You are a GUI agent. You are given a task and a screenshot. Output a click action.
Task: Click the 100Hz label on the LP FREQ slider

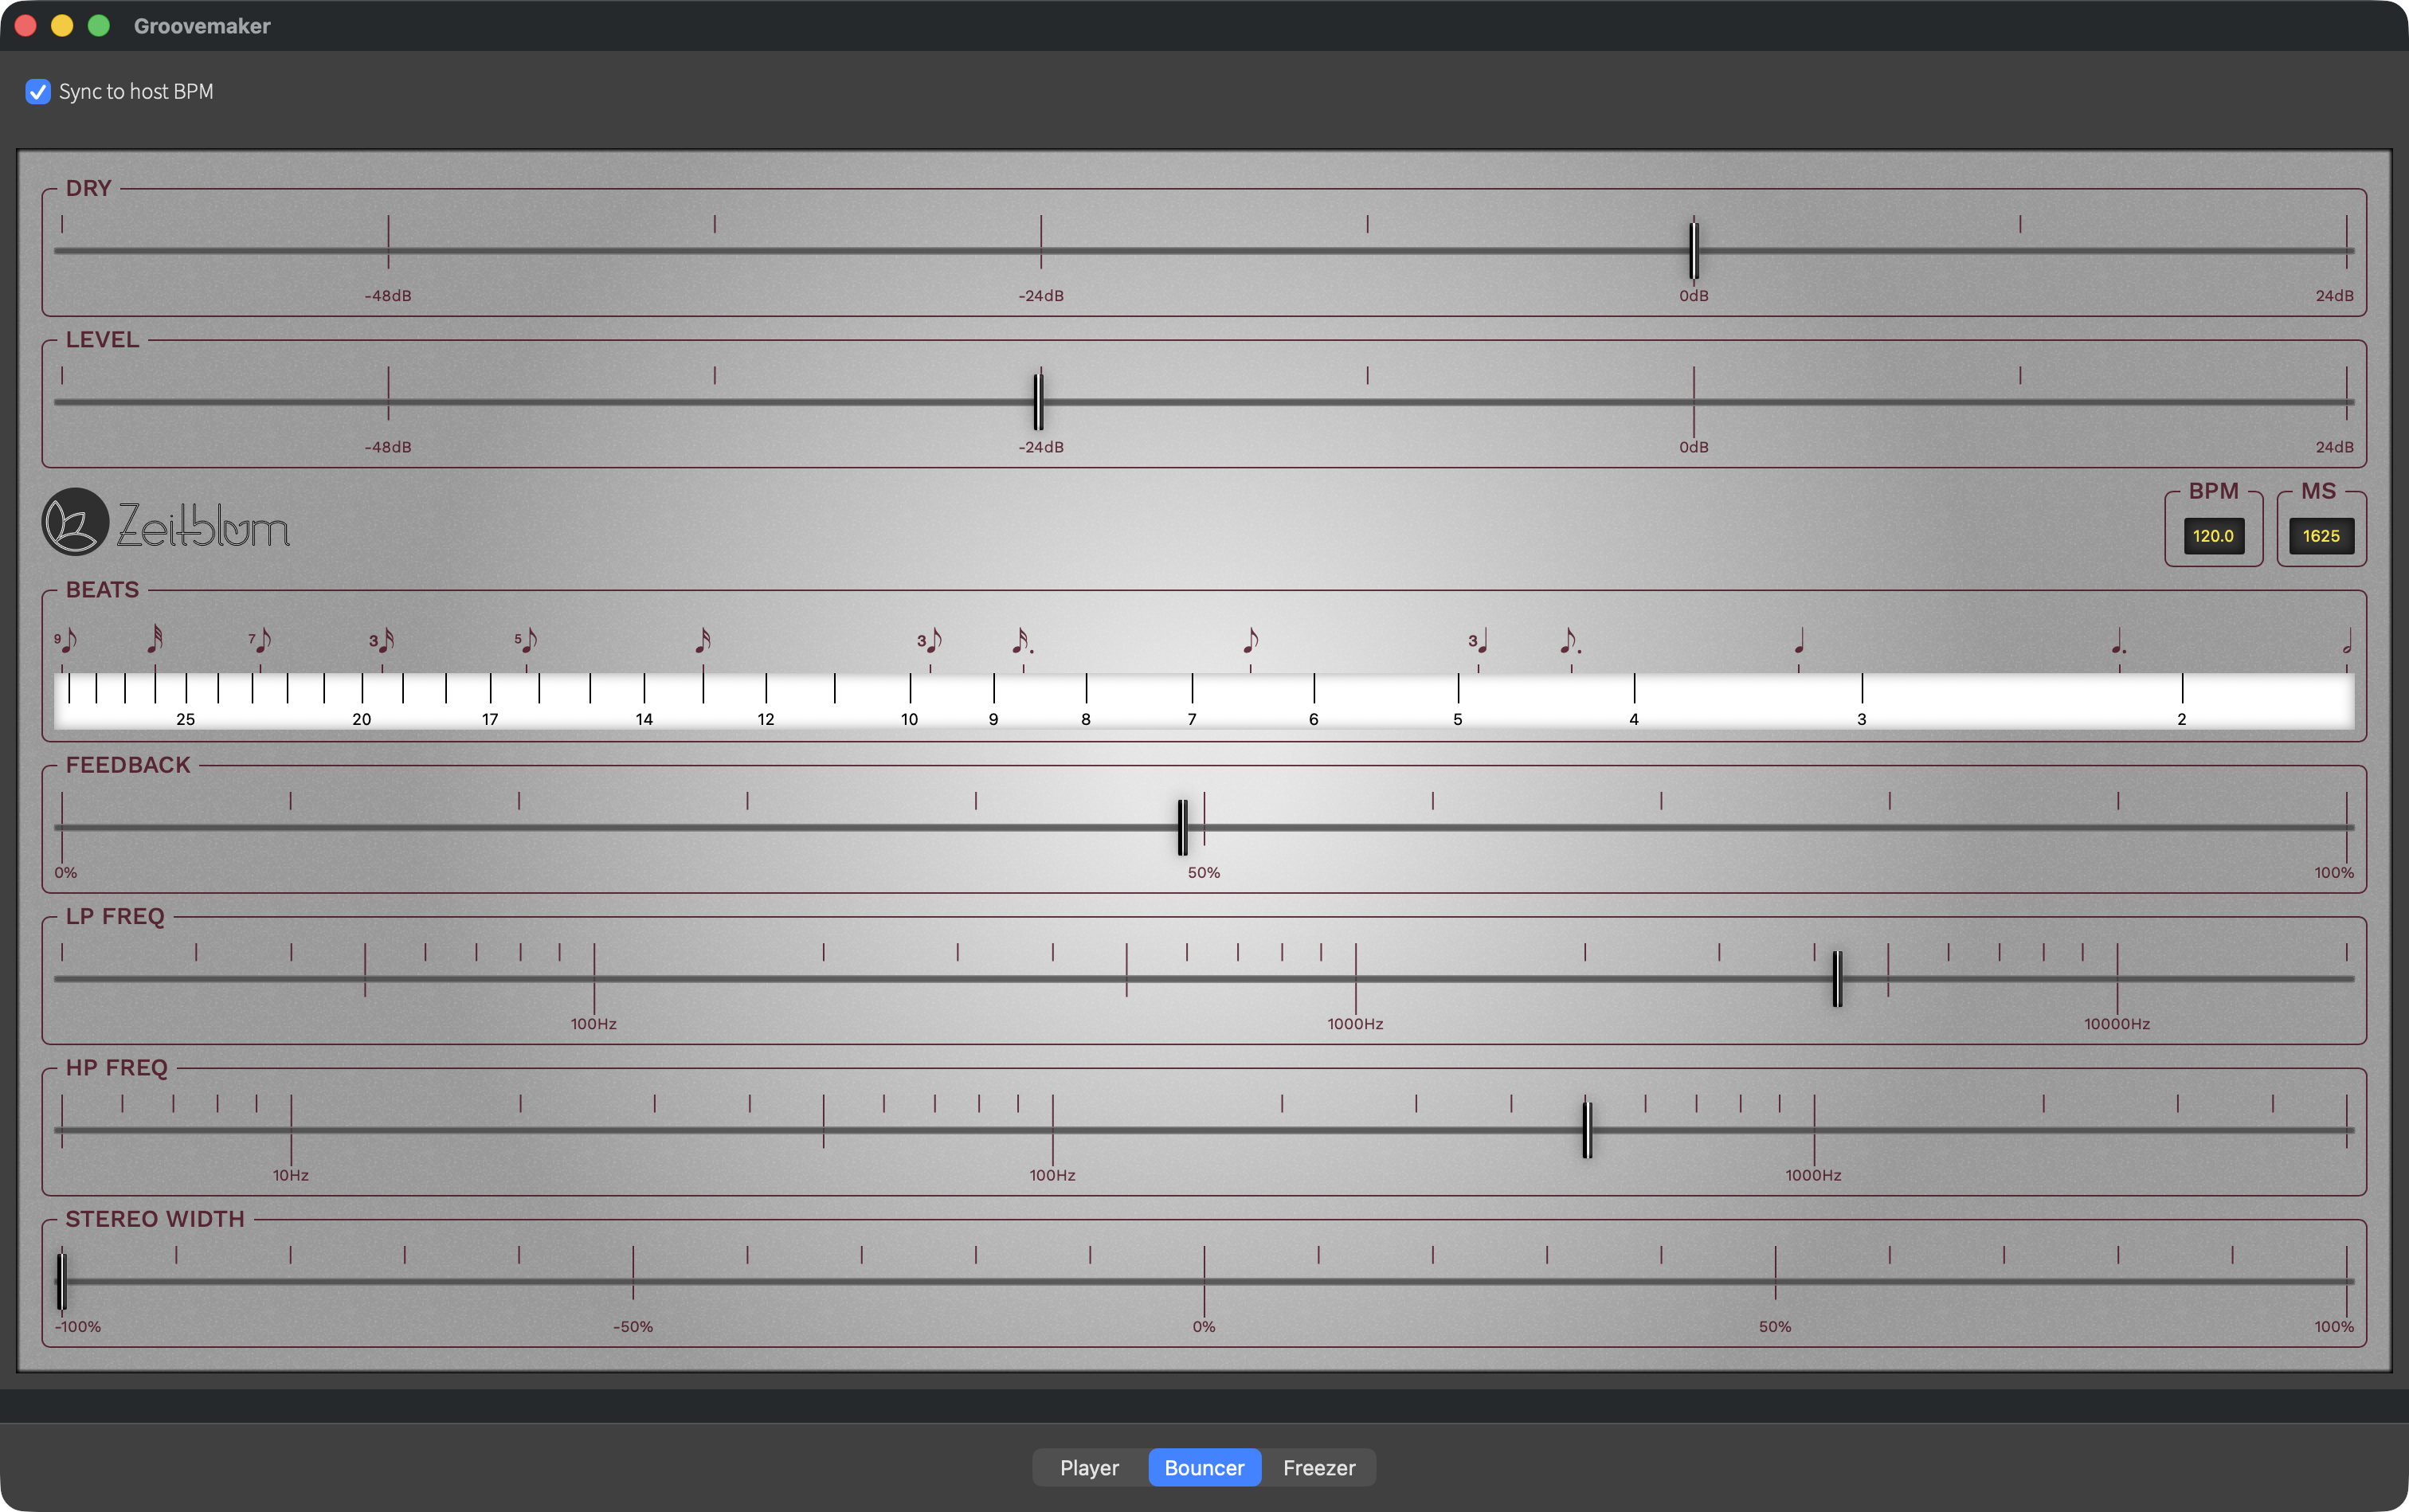tap(594, 1024)
